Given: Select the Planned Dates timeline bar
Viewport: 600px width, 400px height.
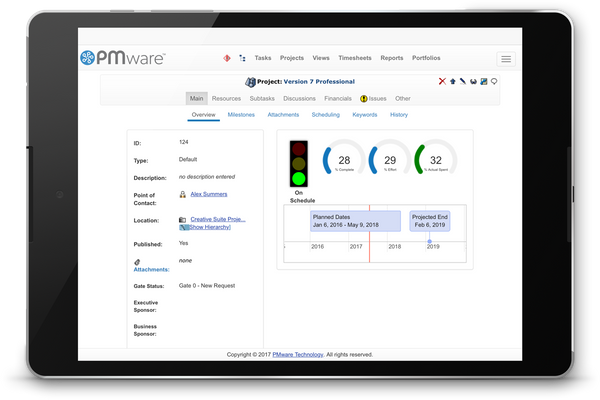Looking at the screenshot, I should [355, 221].
